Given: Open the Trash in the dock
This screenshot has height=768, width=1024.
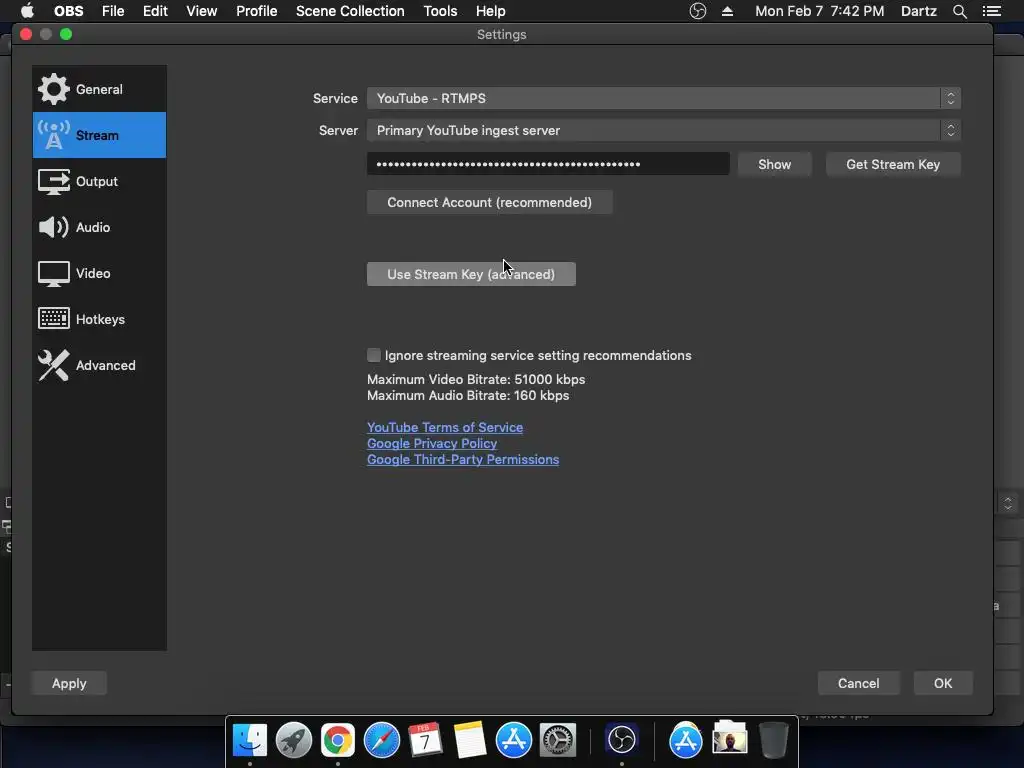Looking at the screenshot, I should pyautogui.click(x=774, y=740).
